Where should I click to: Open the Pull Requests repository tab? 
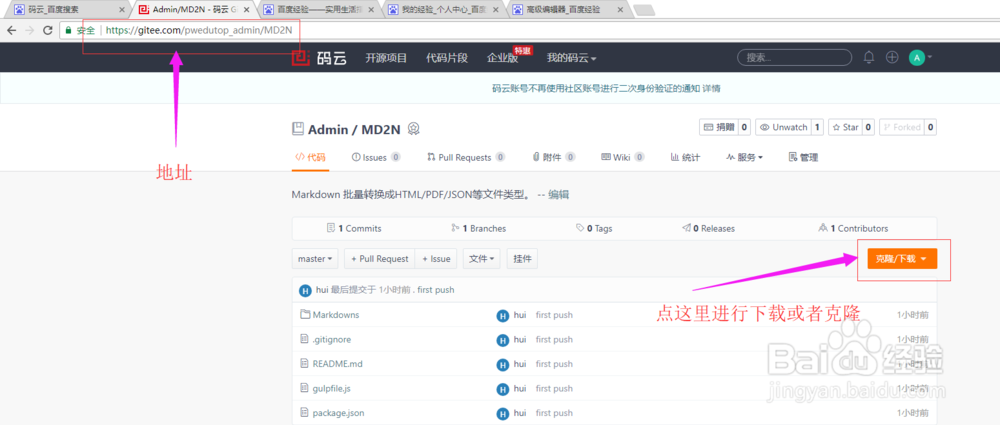[467, 157]
